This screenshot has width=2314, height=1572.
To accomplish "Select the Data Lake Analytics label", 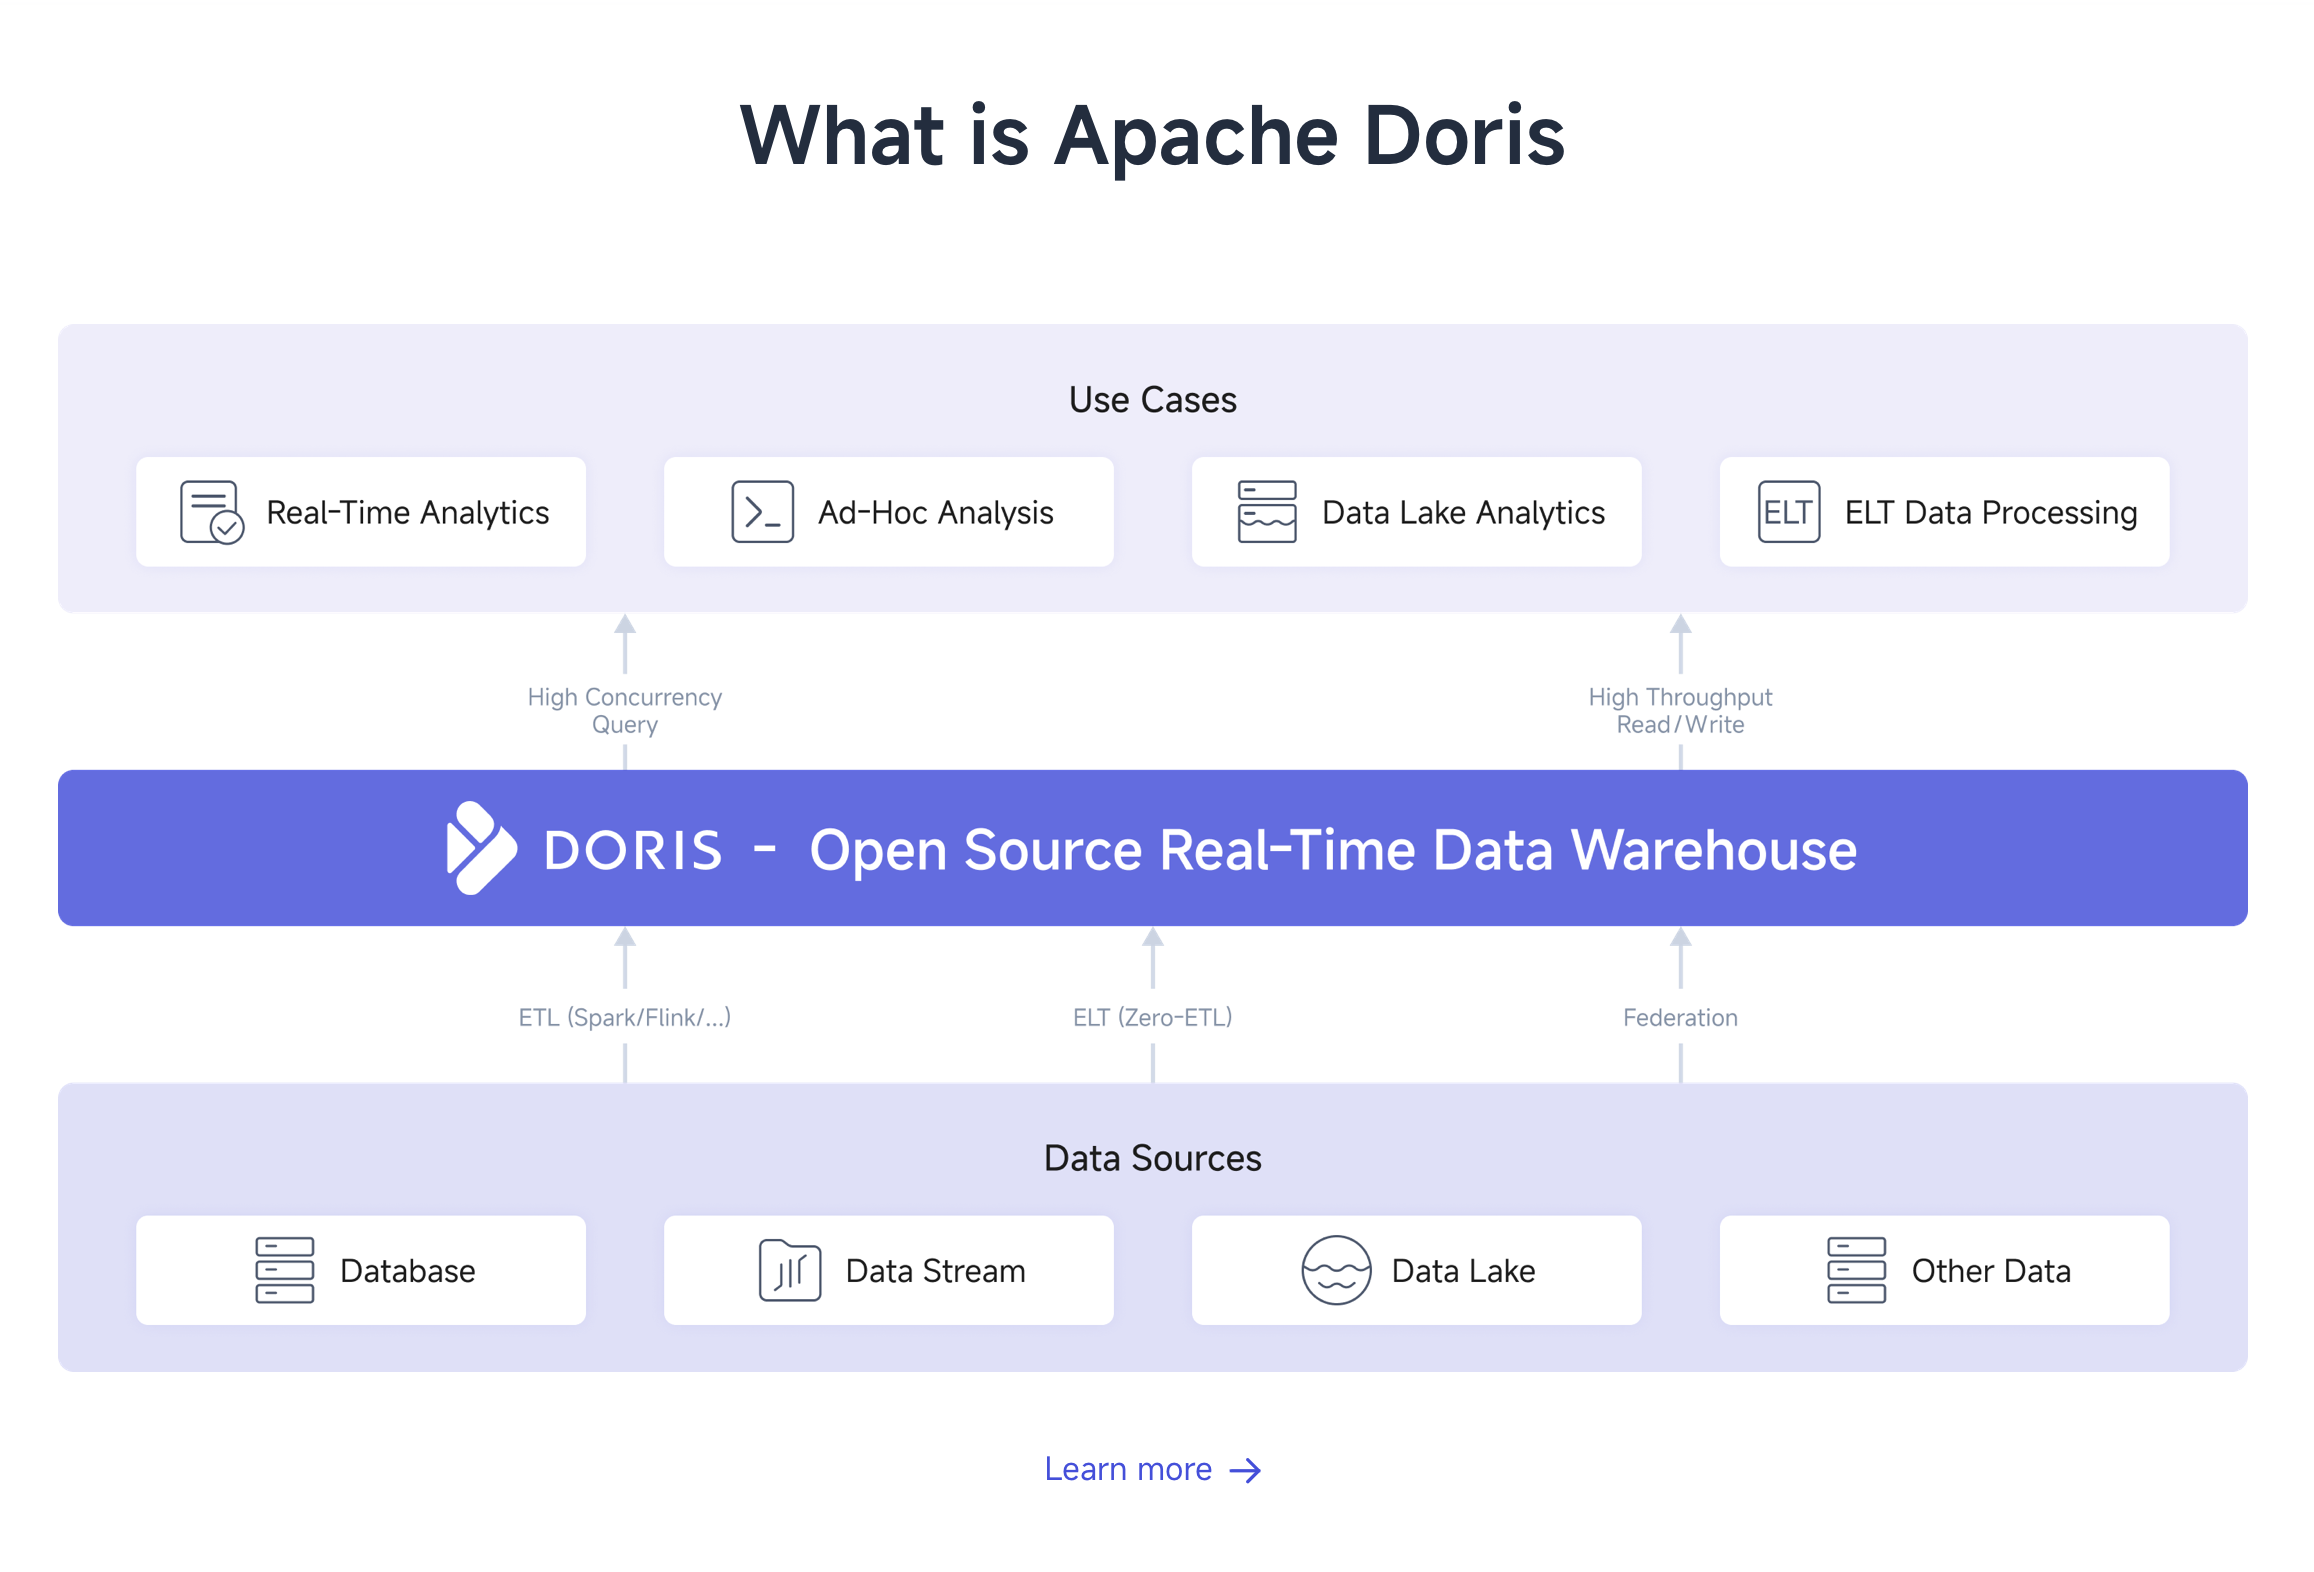I will click(x=1464, y=513).
